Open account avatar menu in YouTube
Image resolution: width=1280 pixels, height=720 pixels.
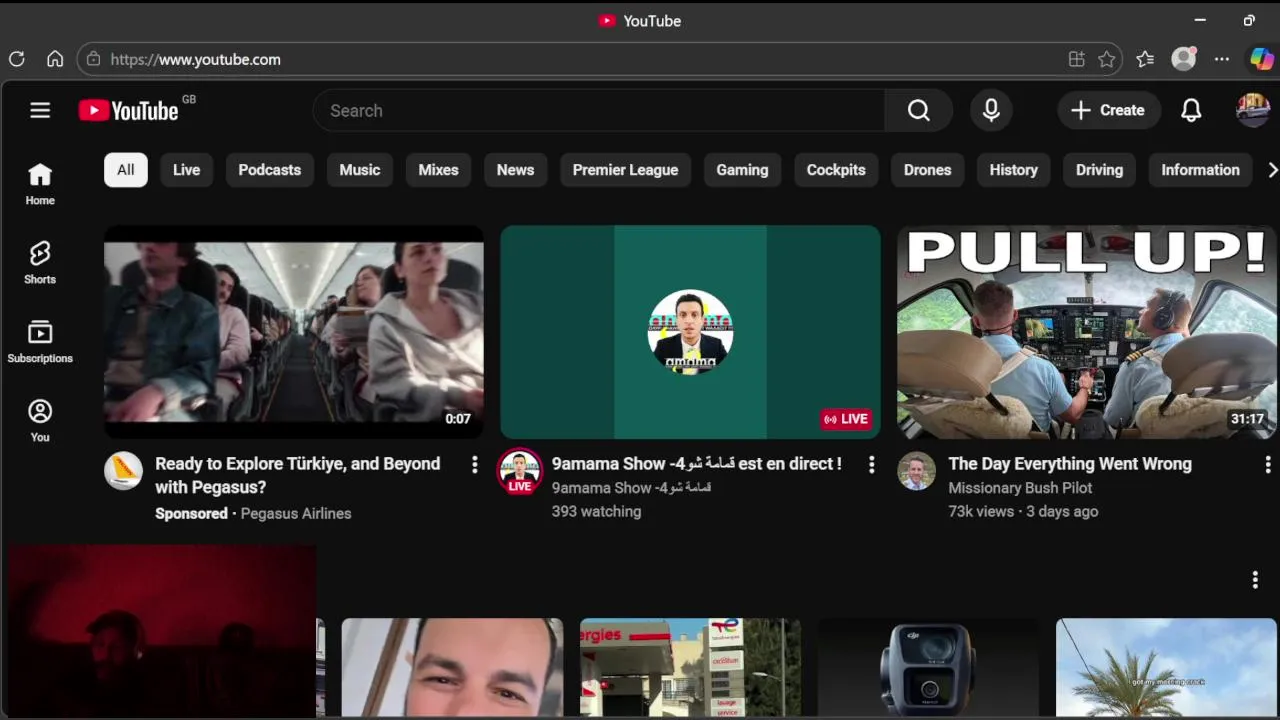1253,110
